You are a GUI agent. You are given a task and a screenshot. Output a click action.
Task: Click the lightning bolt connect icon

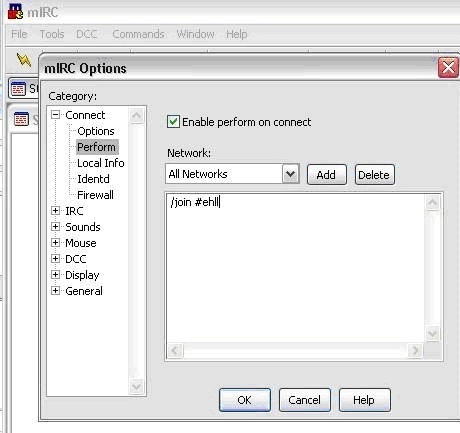click(24, 60)
